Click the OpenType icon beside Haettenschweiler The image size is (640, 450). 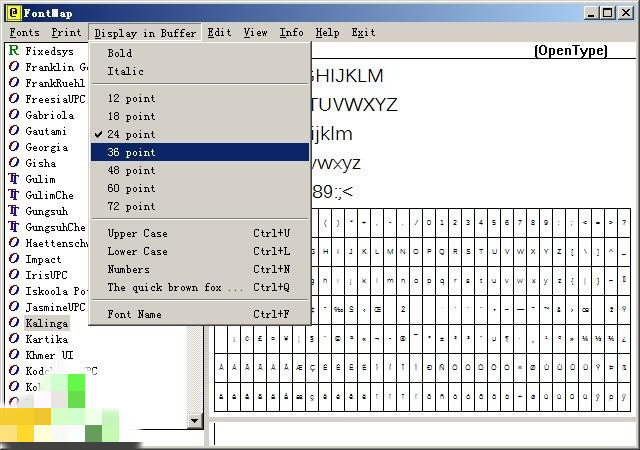(x=14, y=243)
